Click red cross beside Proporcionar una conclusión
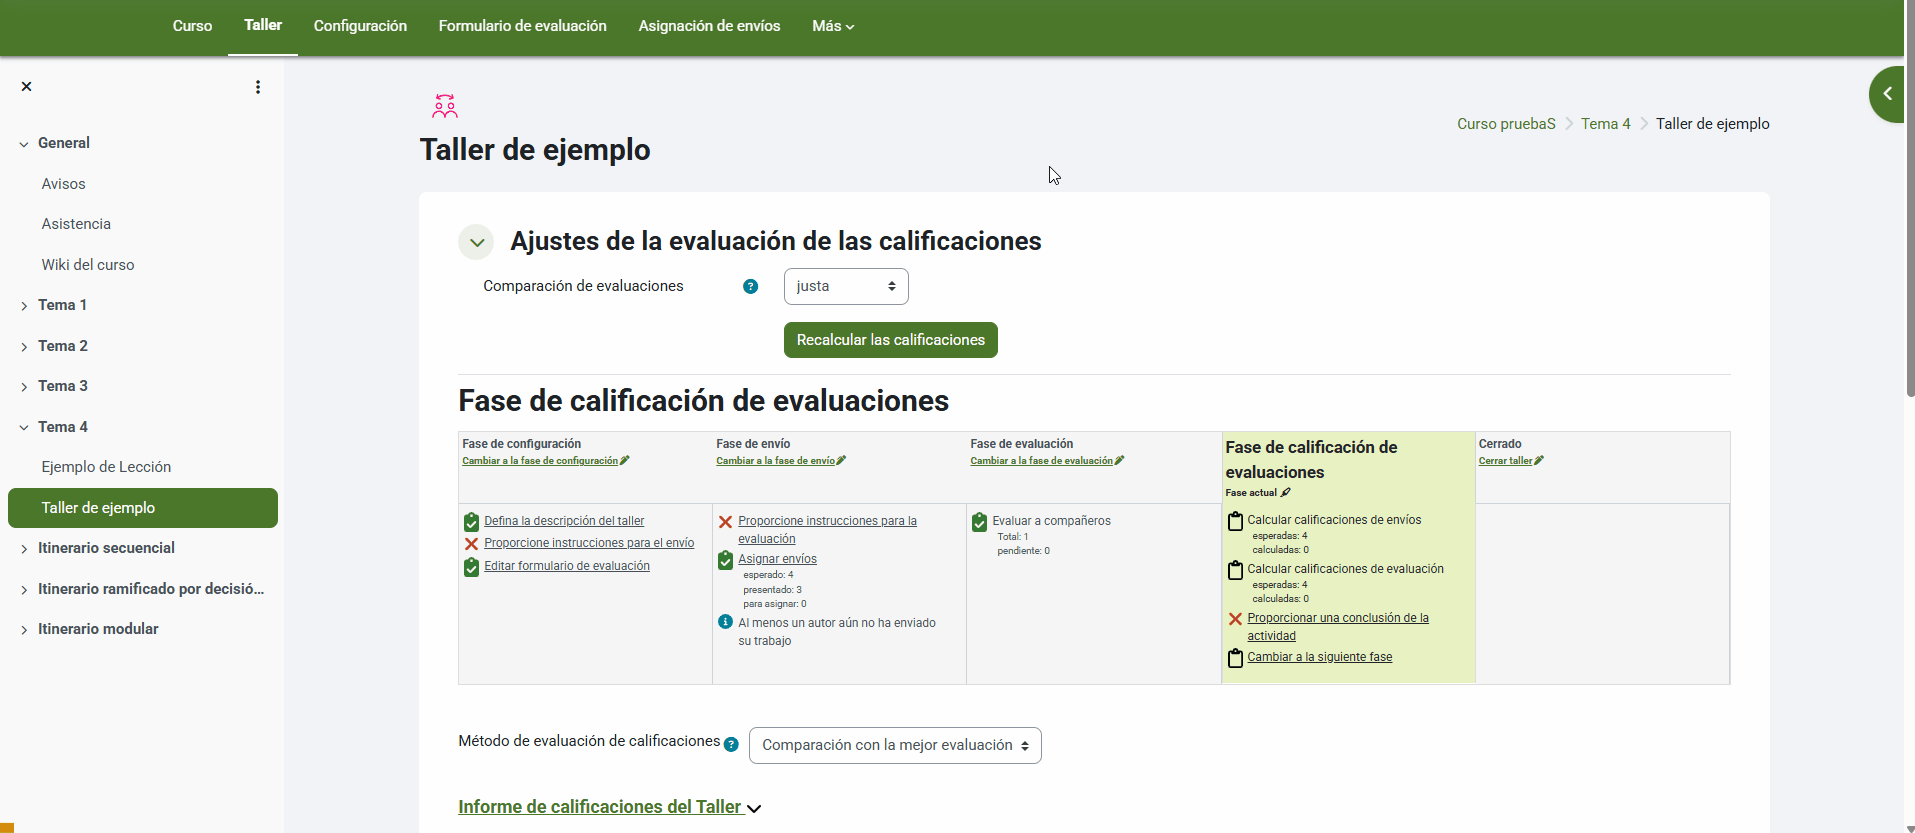Viewport: 1915px width, 833px height. tap(1235, 619)
